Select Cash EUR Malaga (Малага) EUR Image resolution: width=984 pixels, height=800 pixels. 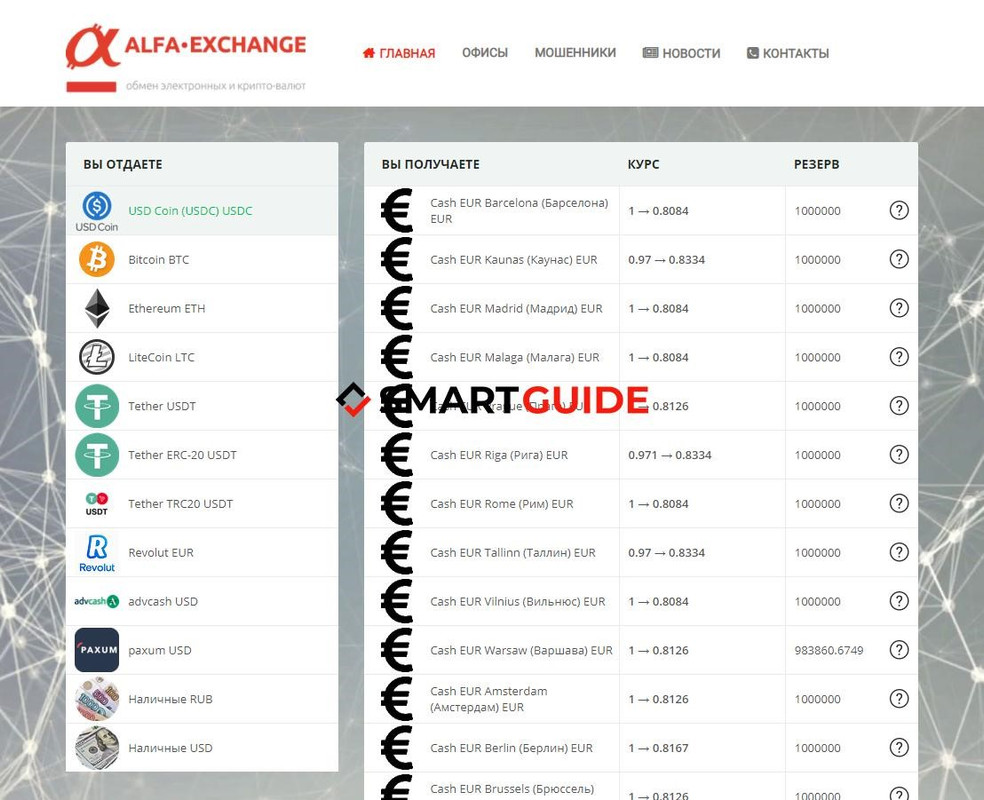tap(515, 357)
